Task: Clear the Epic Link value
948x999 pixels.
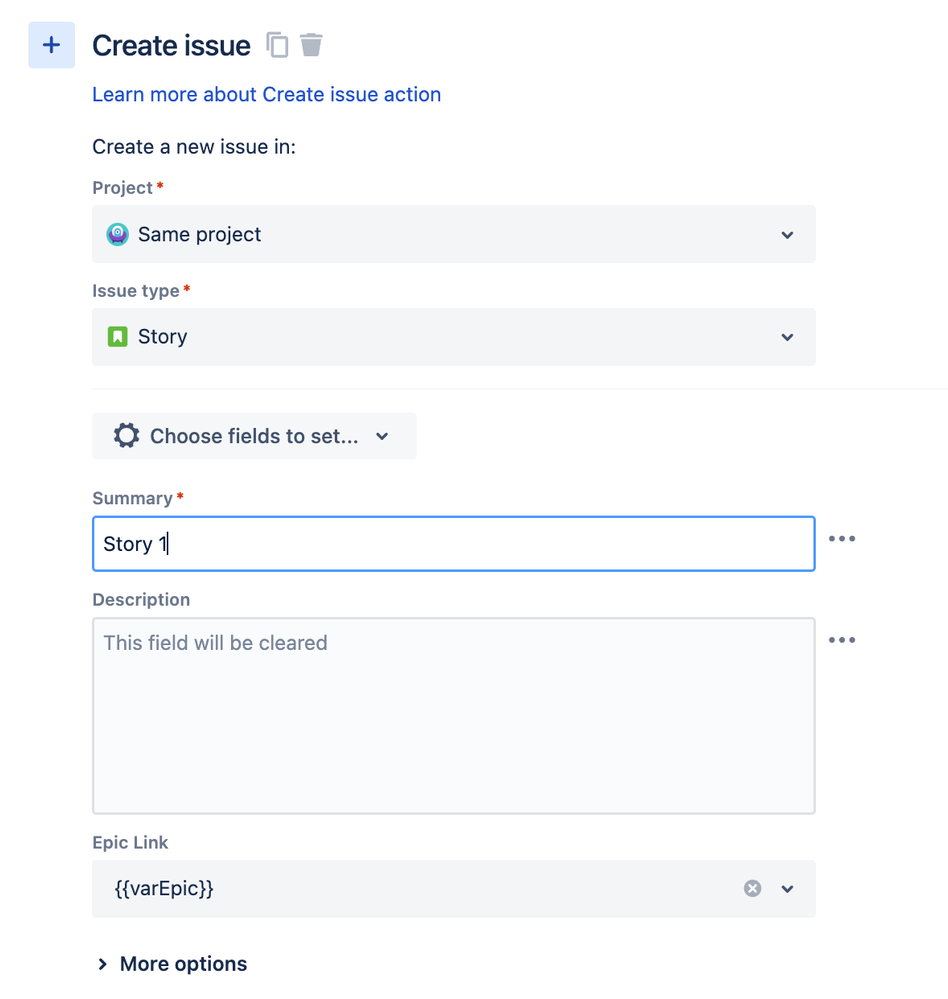Action: 752,889
